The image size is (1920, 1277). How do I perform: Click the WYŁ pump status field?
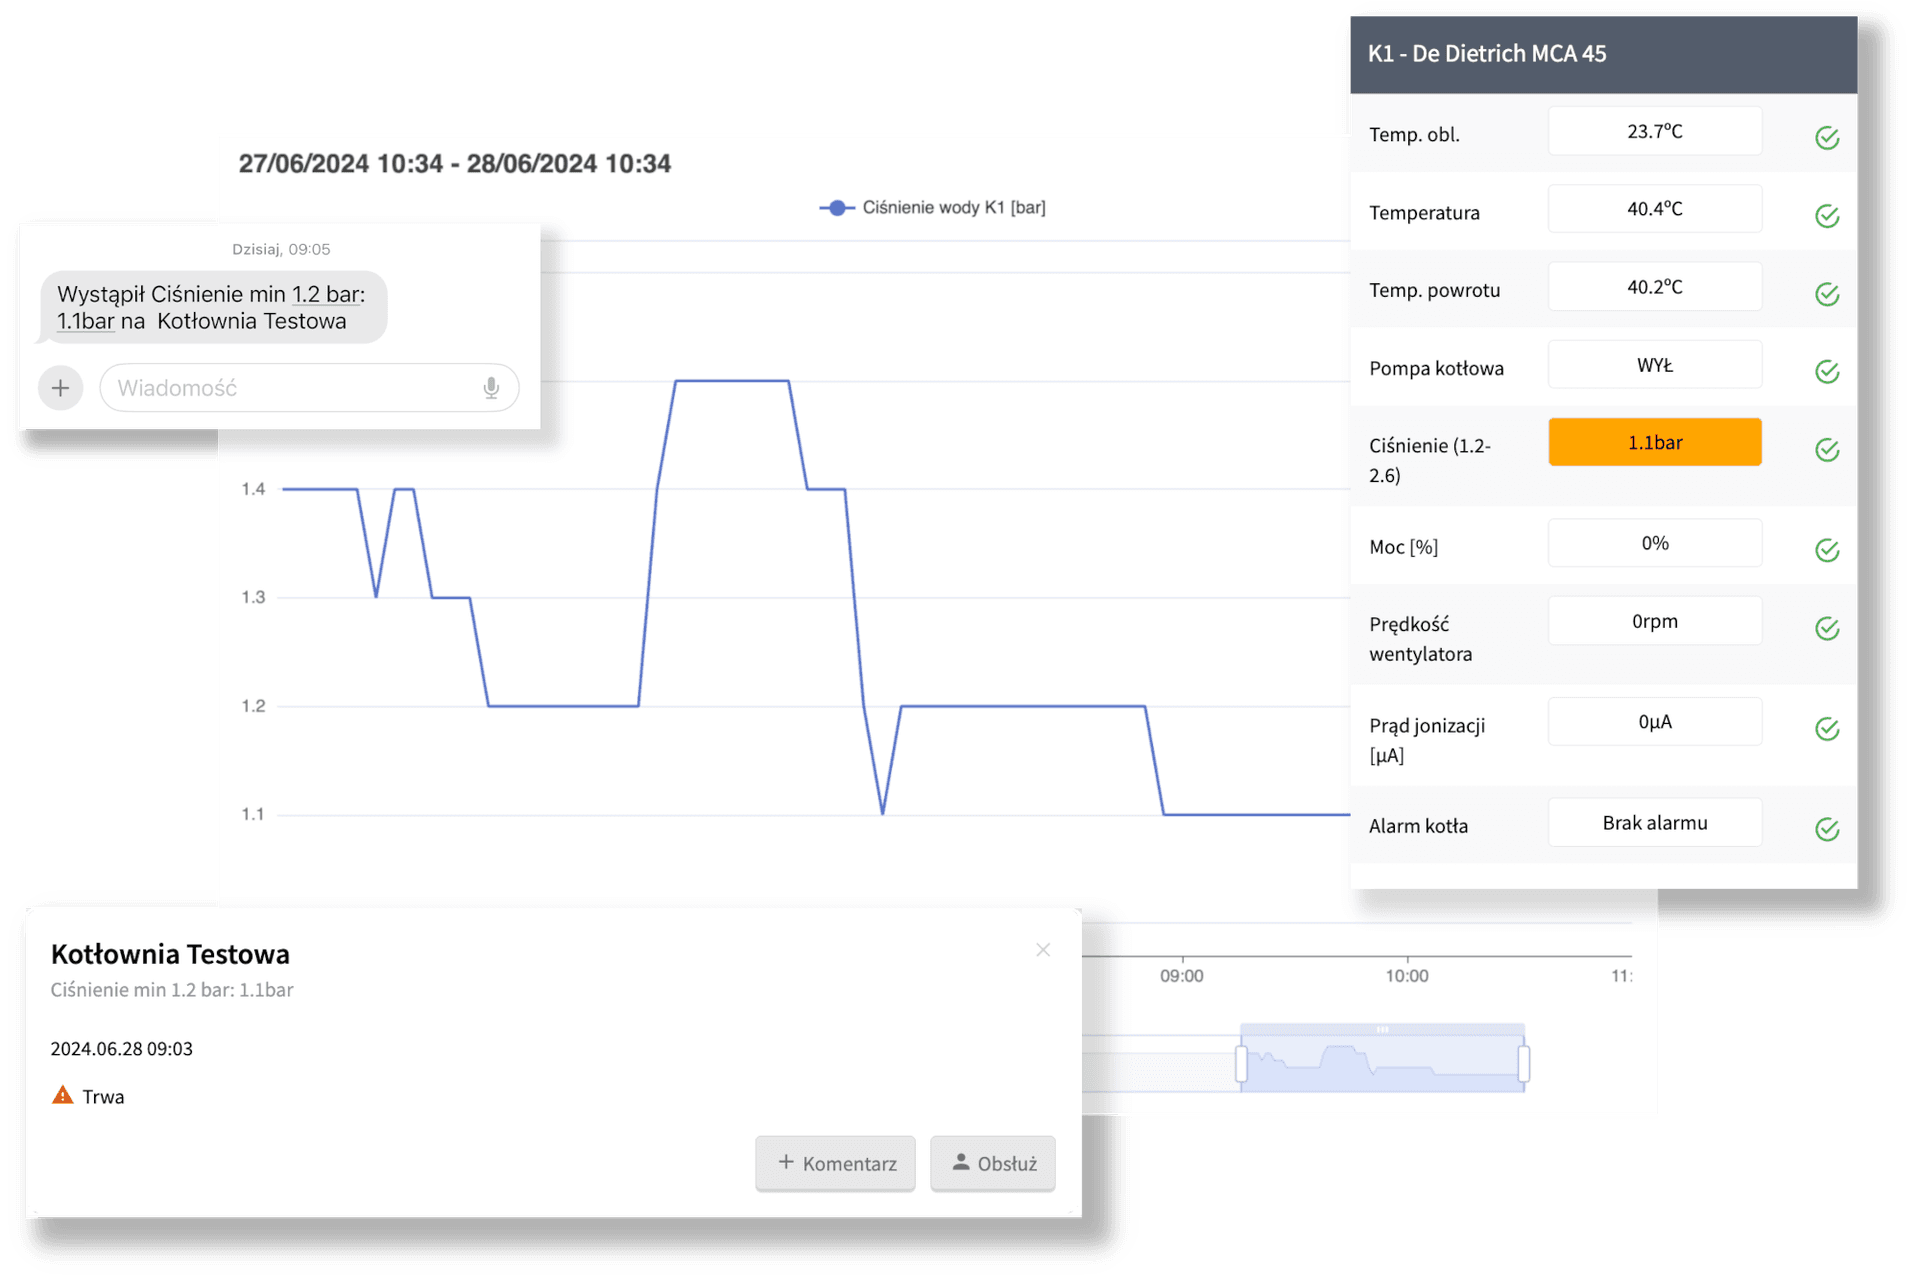(x=1654, y=365)
